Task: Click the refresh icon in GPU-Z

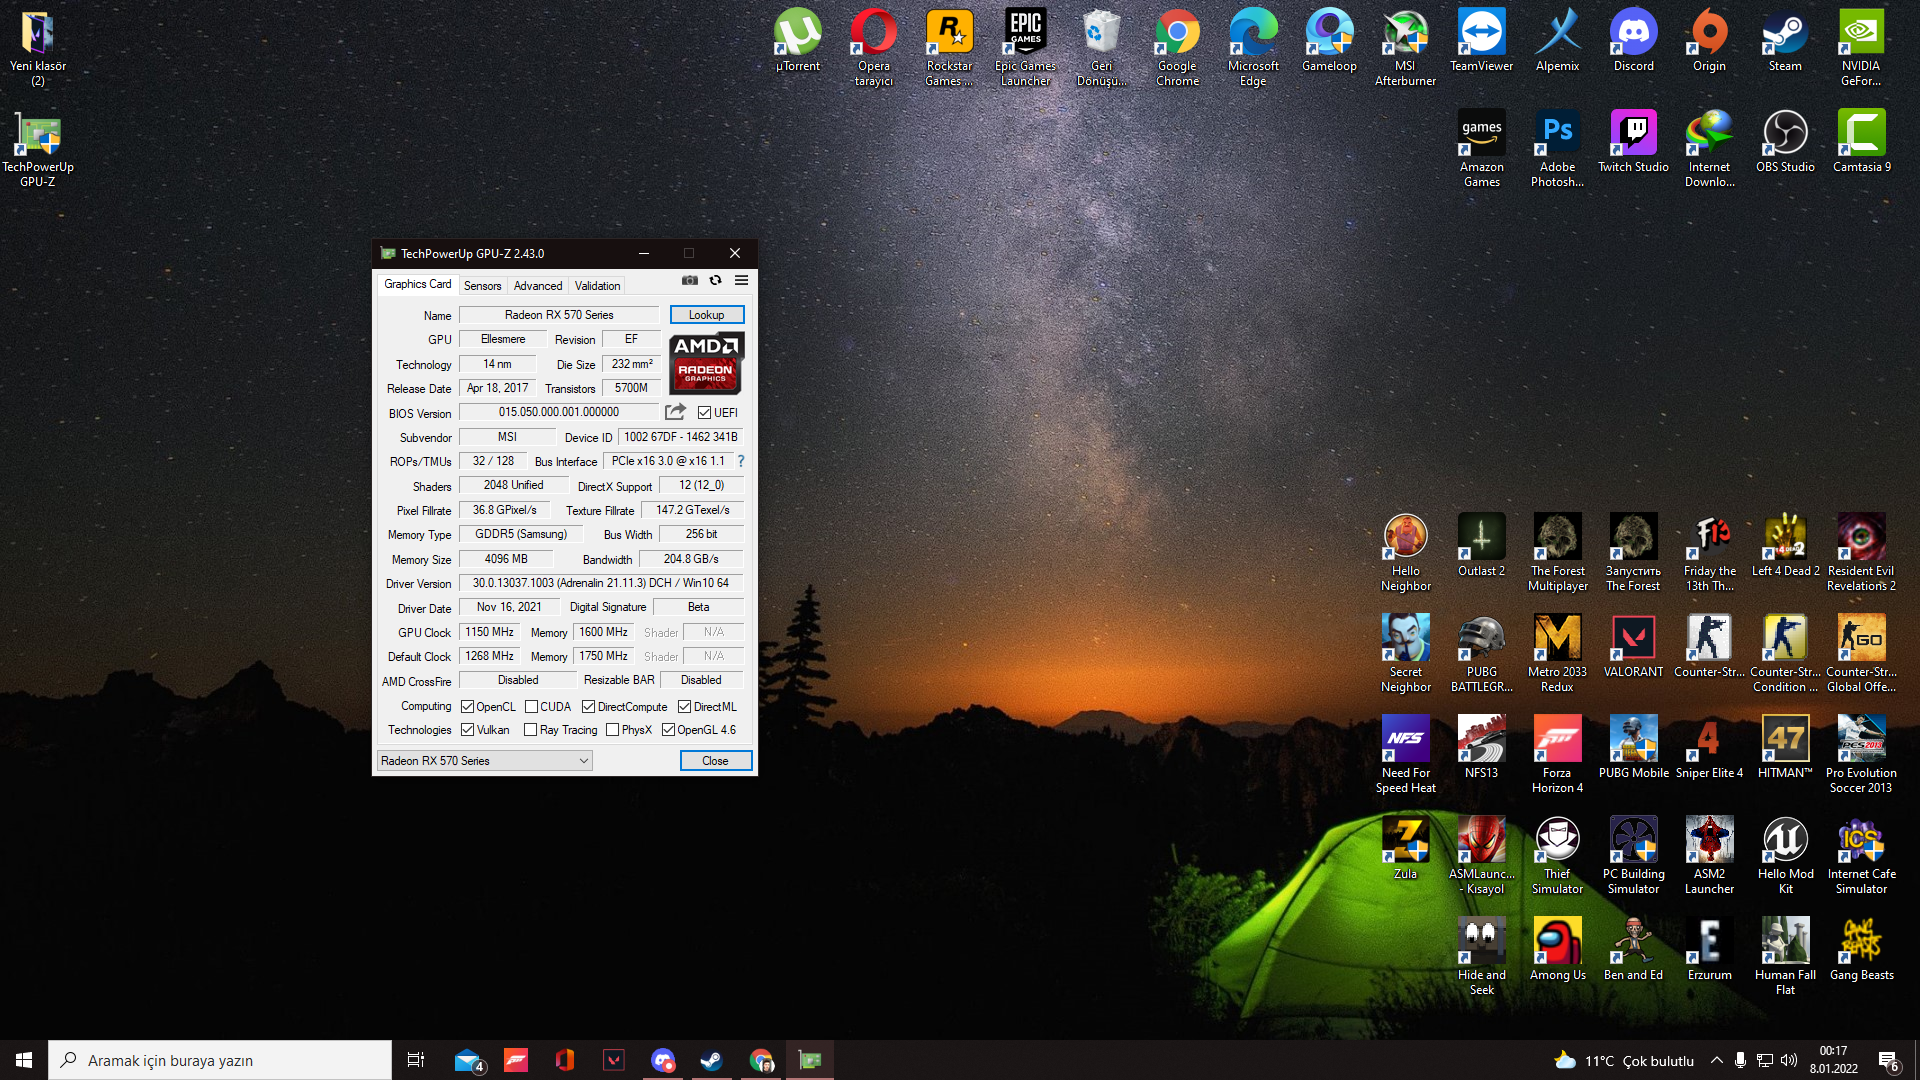Action: point(715,281)
